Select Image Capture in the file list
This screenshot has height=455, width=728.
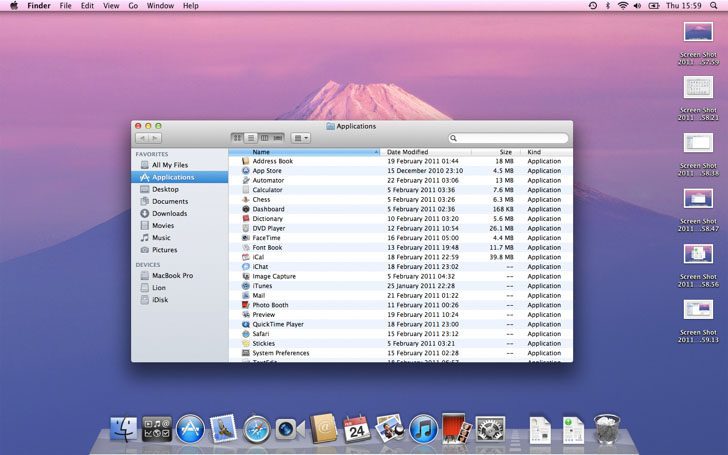pyautogui.click(x=401, y=276)
